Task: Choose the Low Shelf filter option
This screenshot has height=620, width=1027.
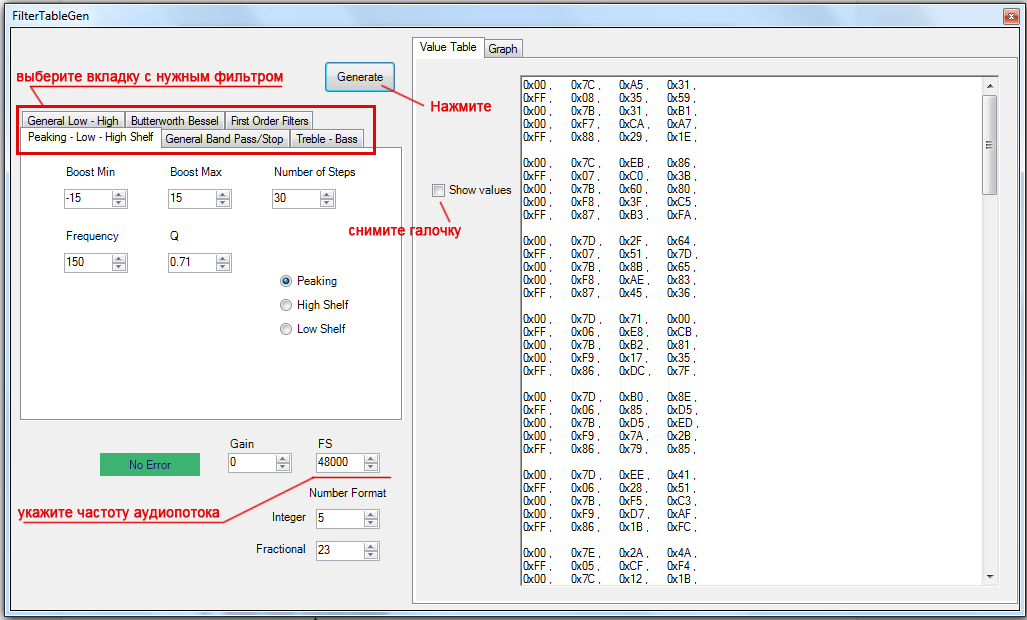Action: coord(286,329)
